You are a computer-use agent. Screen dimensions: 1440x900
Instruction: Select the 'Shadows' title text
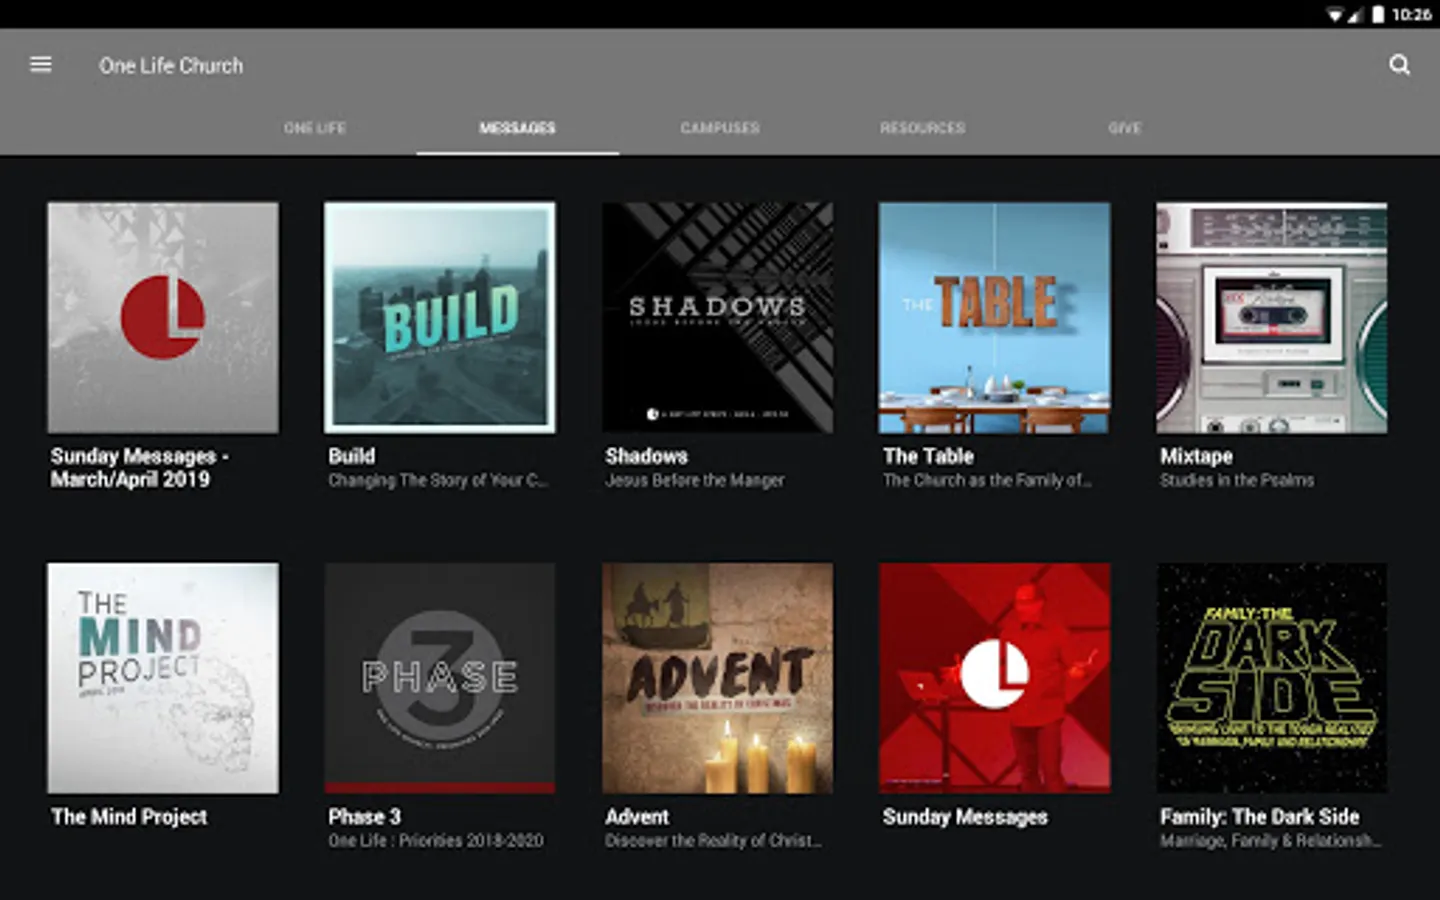[x=646, y=456]
